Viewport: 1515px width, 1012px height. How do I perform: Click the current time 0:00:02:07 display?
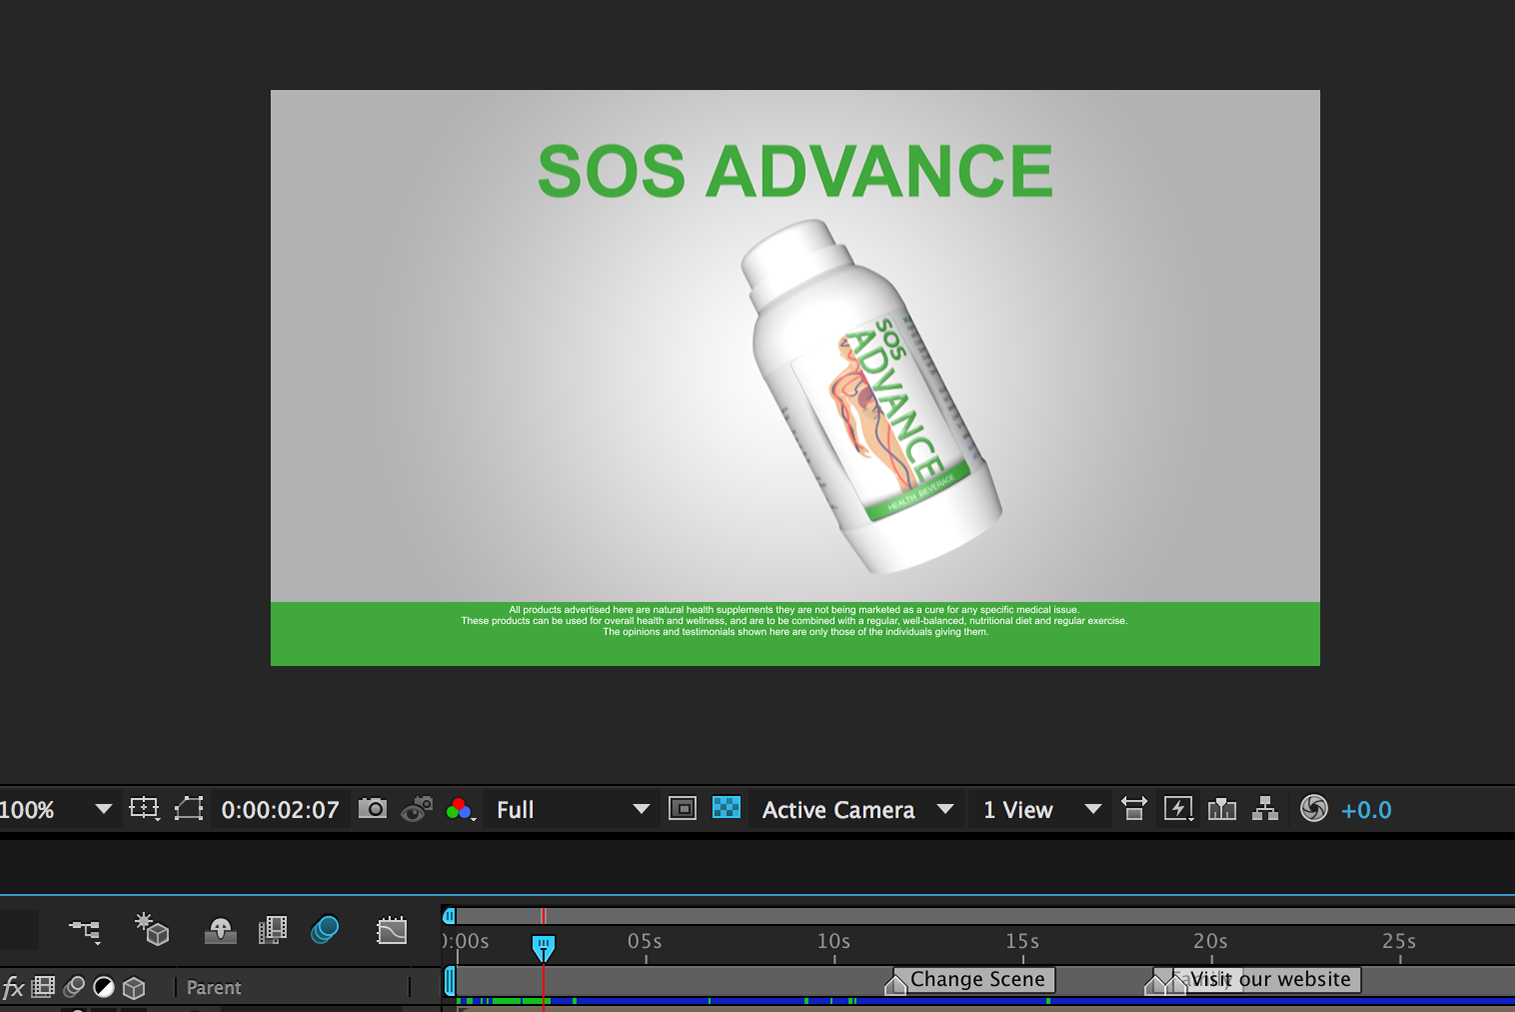[x=280, y=810]
